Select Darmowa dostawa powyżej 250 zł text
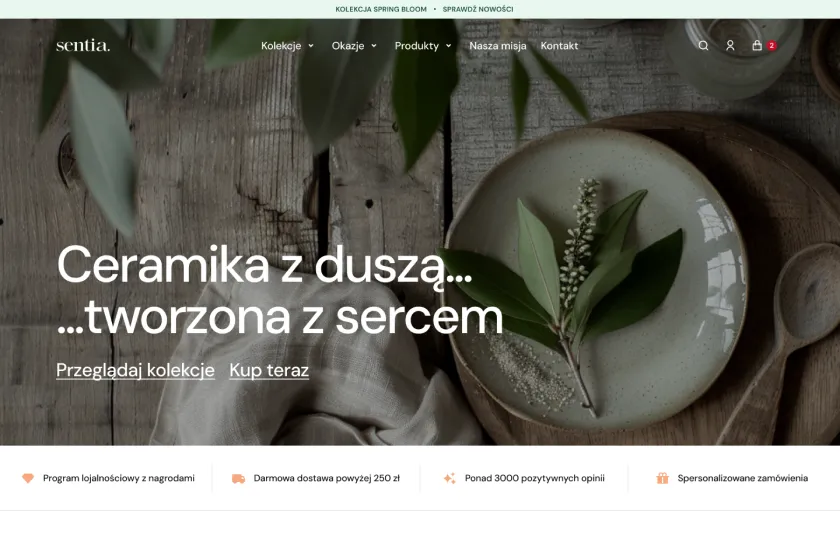The image size is (840, 560). 327,478
